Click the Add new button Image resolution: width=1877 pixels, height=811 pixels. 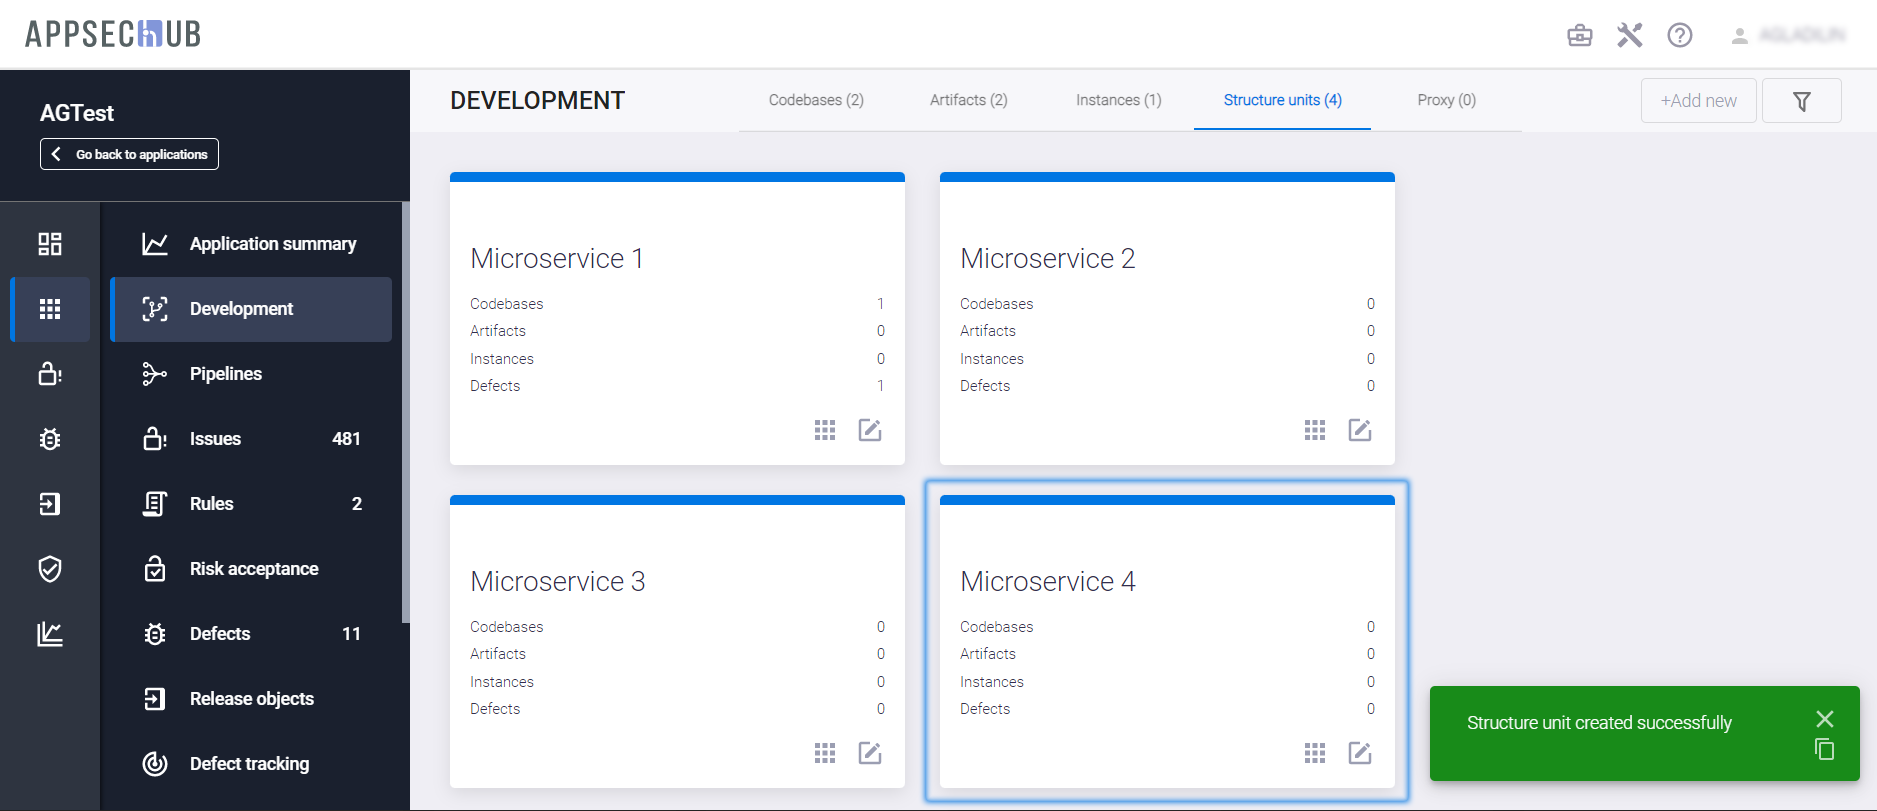(x=1698, y=101)
